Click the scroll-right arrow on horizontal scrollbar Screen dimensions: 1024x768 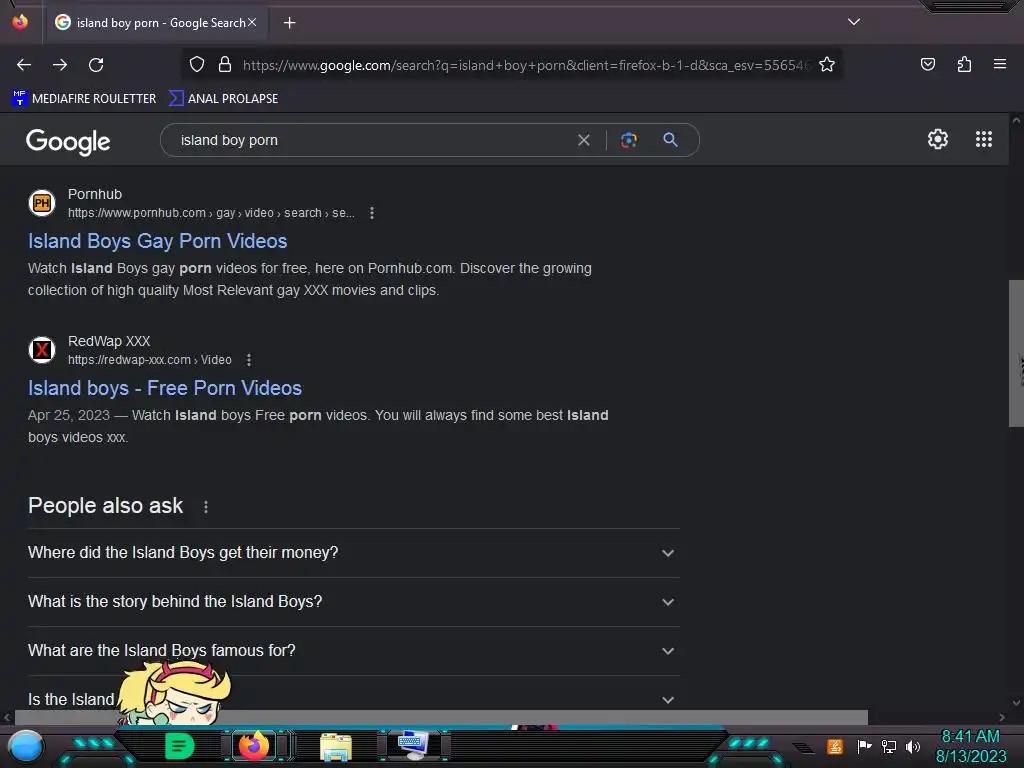1002,717
